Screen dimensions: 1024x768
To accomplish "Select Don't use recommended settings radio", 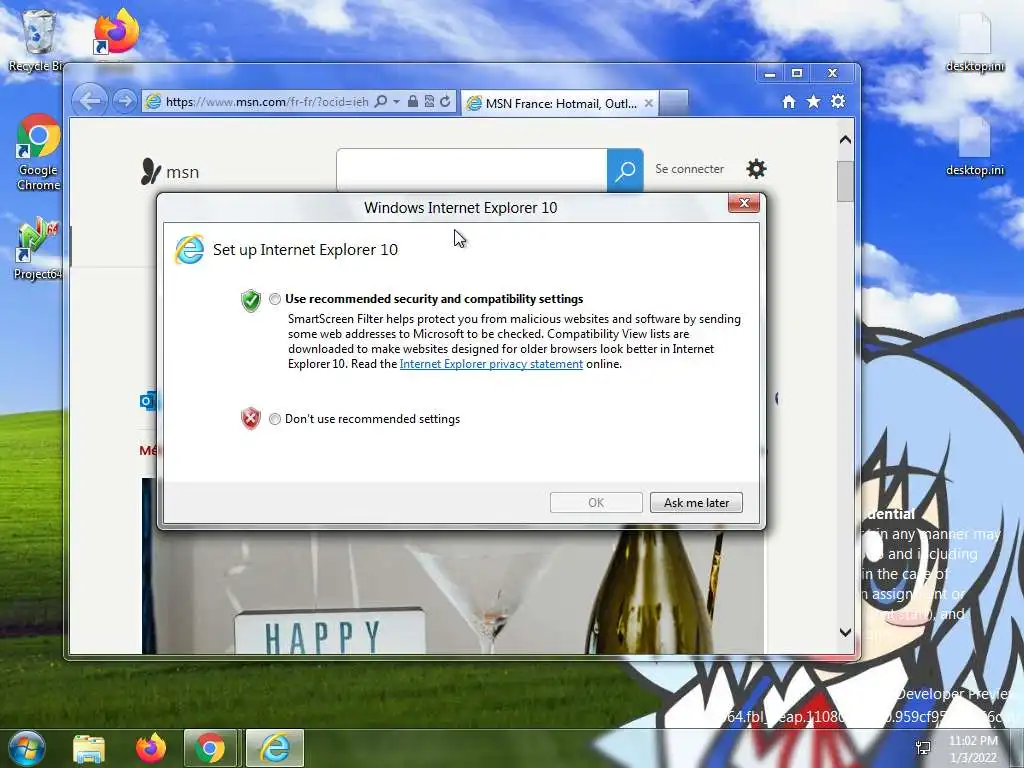I will click(x=275, y=419).
